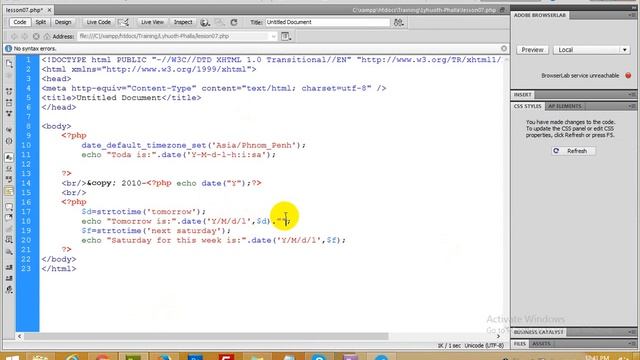The height and width of the screenshot is (360, 640).
Task: Click 'BrowserLab service unreachable' status text
Action: click(x=580, y=76)
